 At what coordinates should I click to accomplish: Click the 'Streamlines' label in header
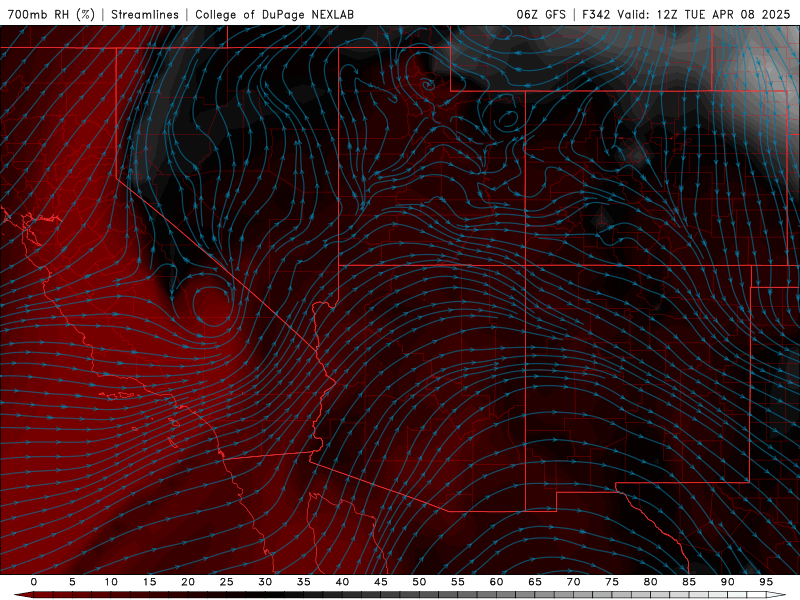pyautogui.click(x=145, y=14)
